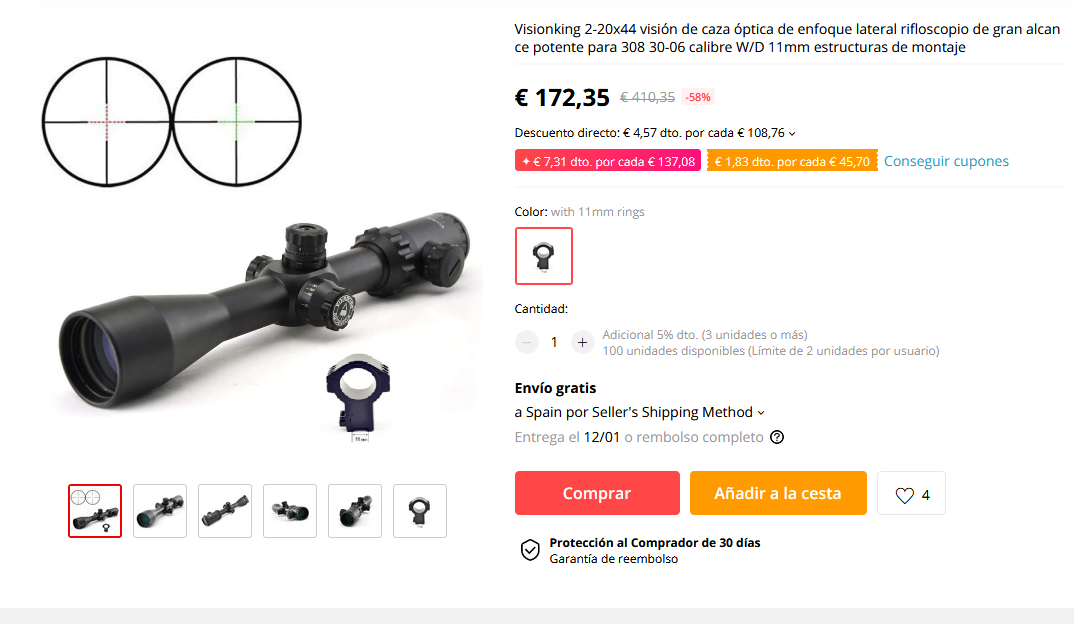Click the delivery info question mark icon
Image resolution: width=1074 pixels, height=624 pixels.
pos(777,437)
